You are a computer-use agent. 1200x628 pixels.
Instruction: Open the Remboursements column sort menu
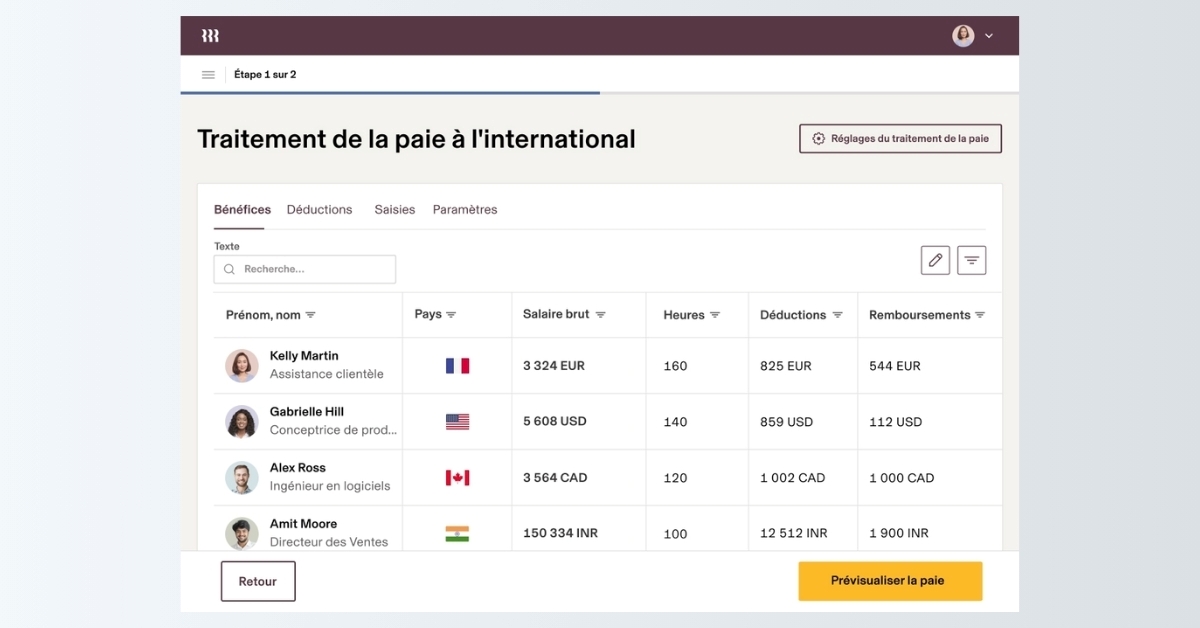[x=980, y=315]
